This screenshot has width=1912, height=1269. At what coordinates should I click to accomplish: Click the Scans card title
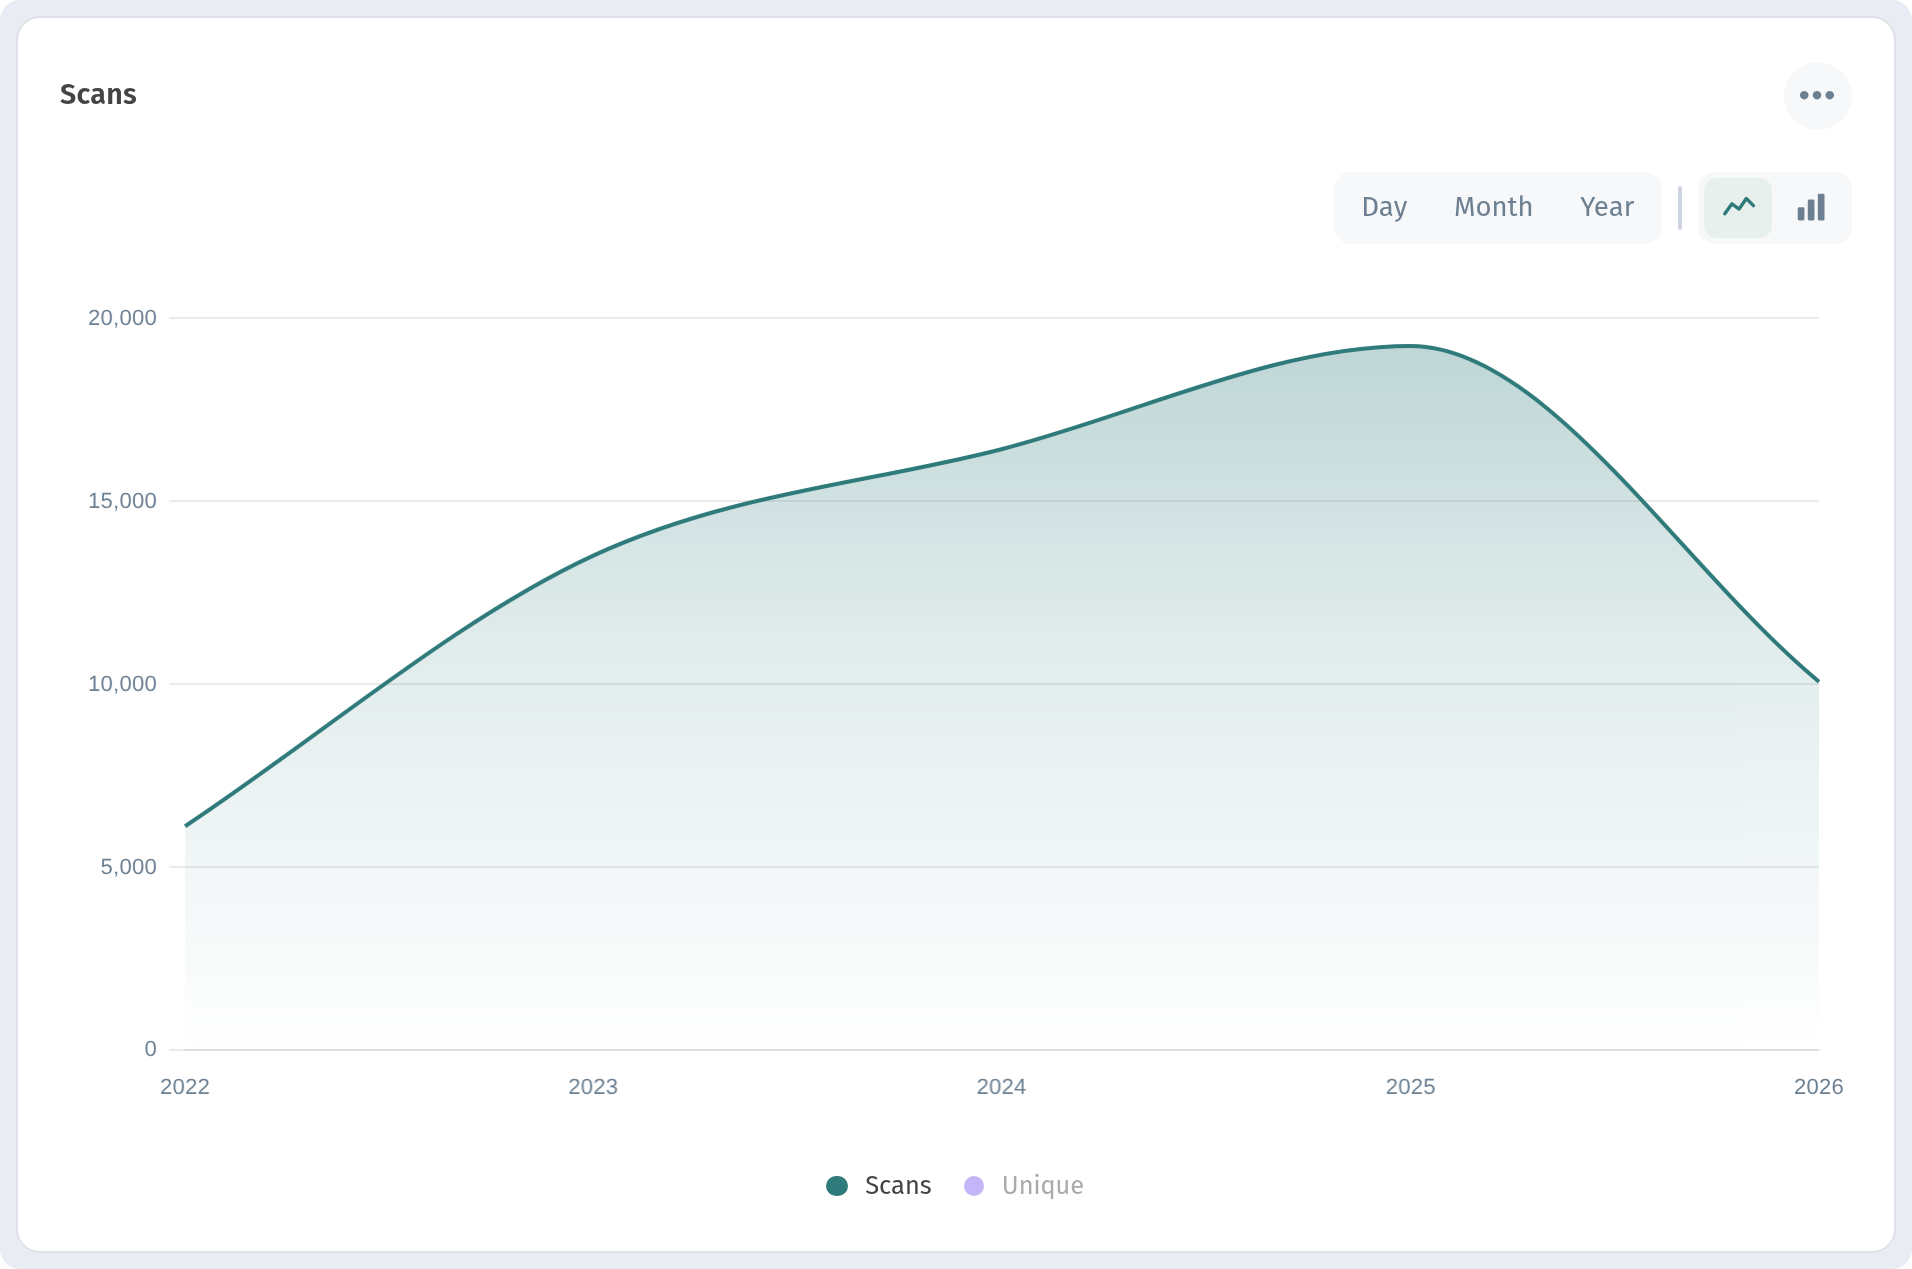[98, 94]
